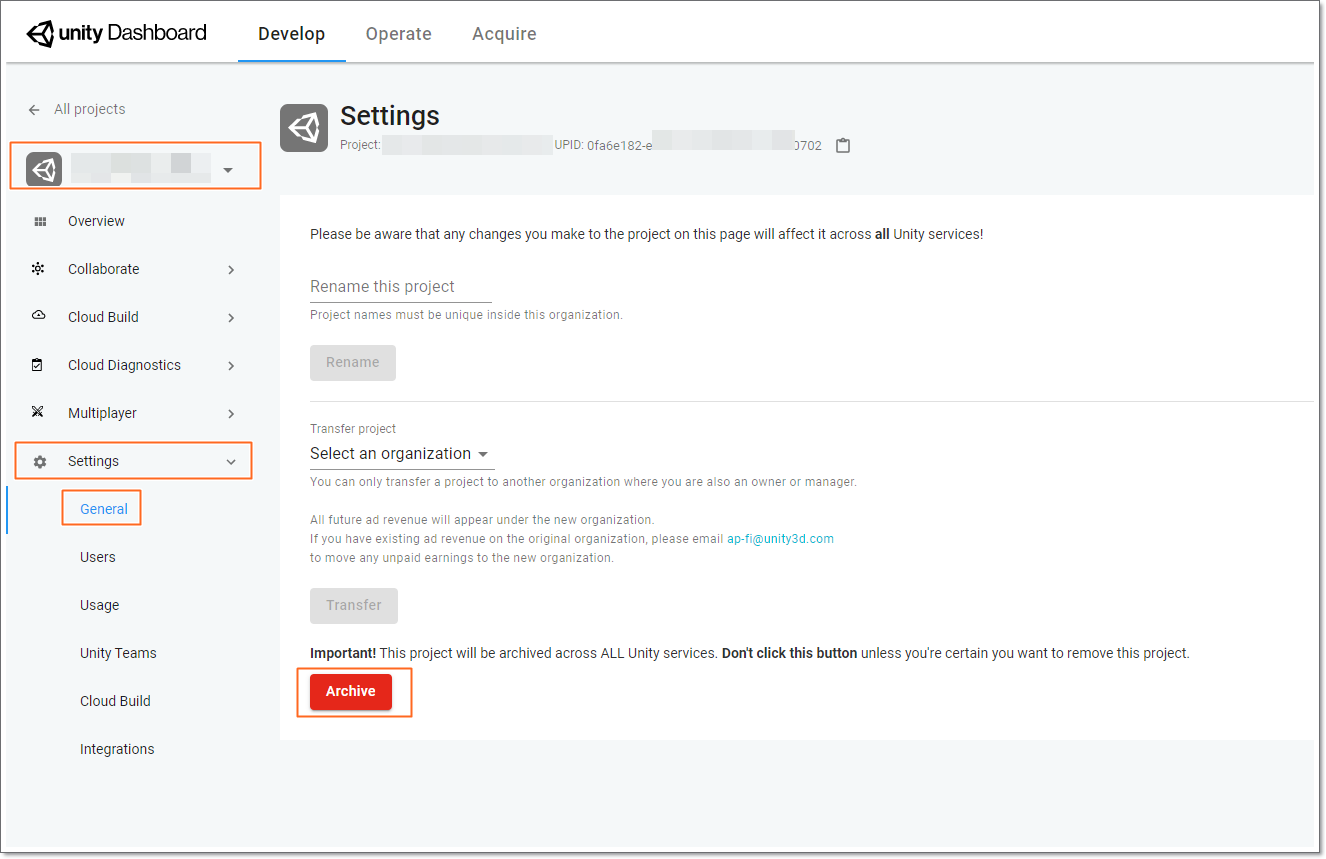Copy UPID with the clipboard icon

tap(843, 146)
